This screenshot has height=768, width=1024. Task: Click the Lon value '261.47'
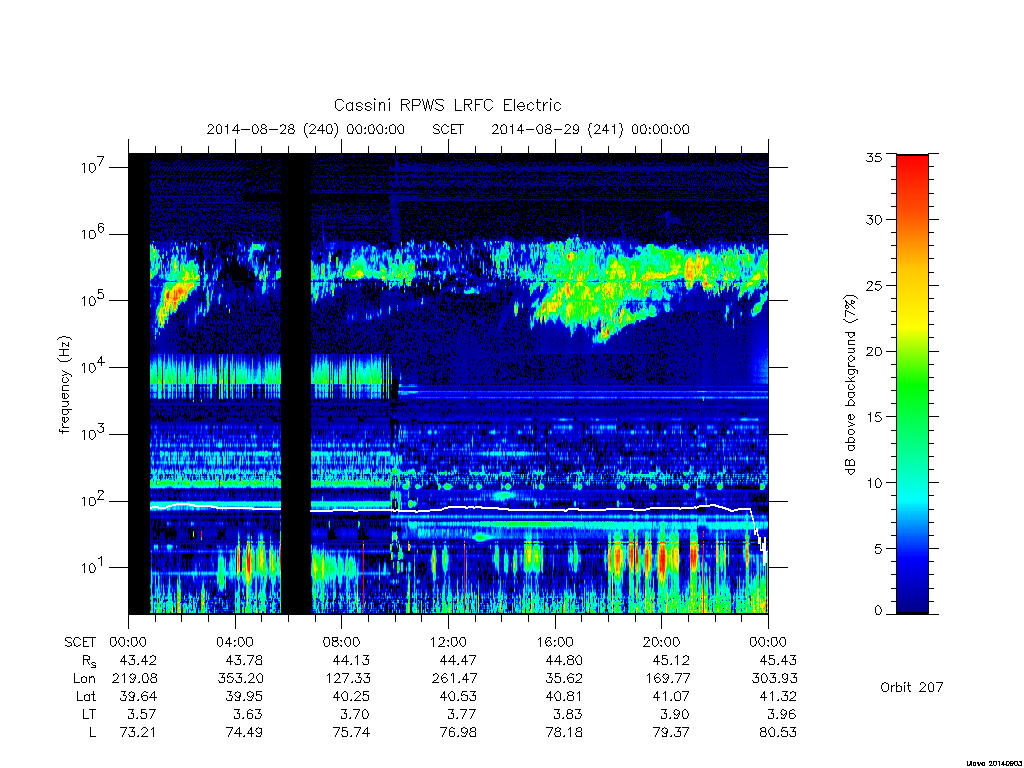[454, 679]
